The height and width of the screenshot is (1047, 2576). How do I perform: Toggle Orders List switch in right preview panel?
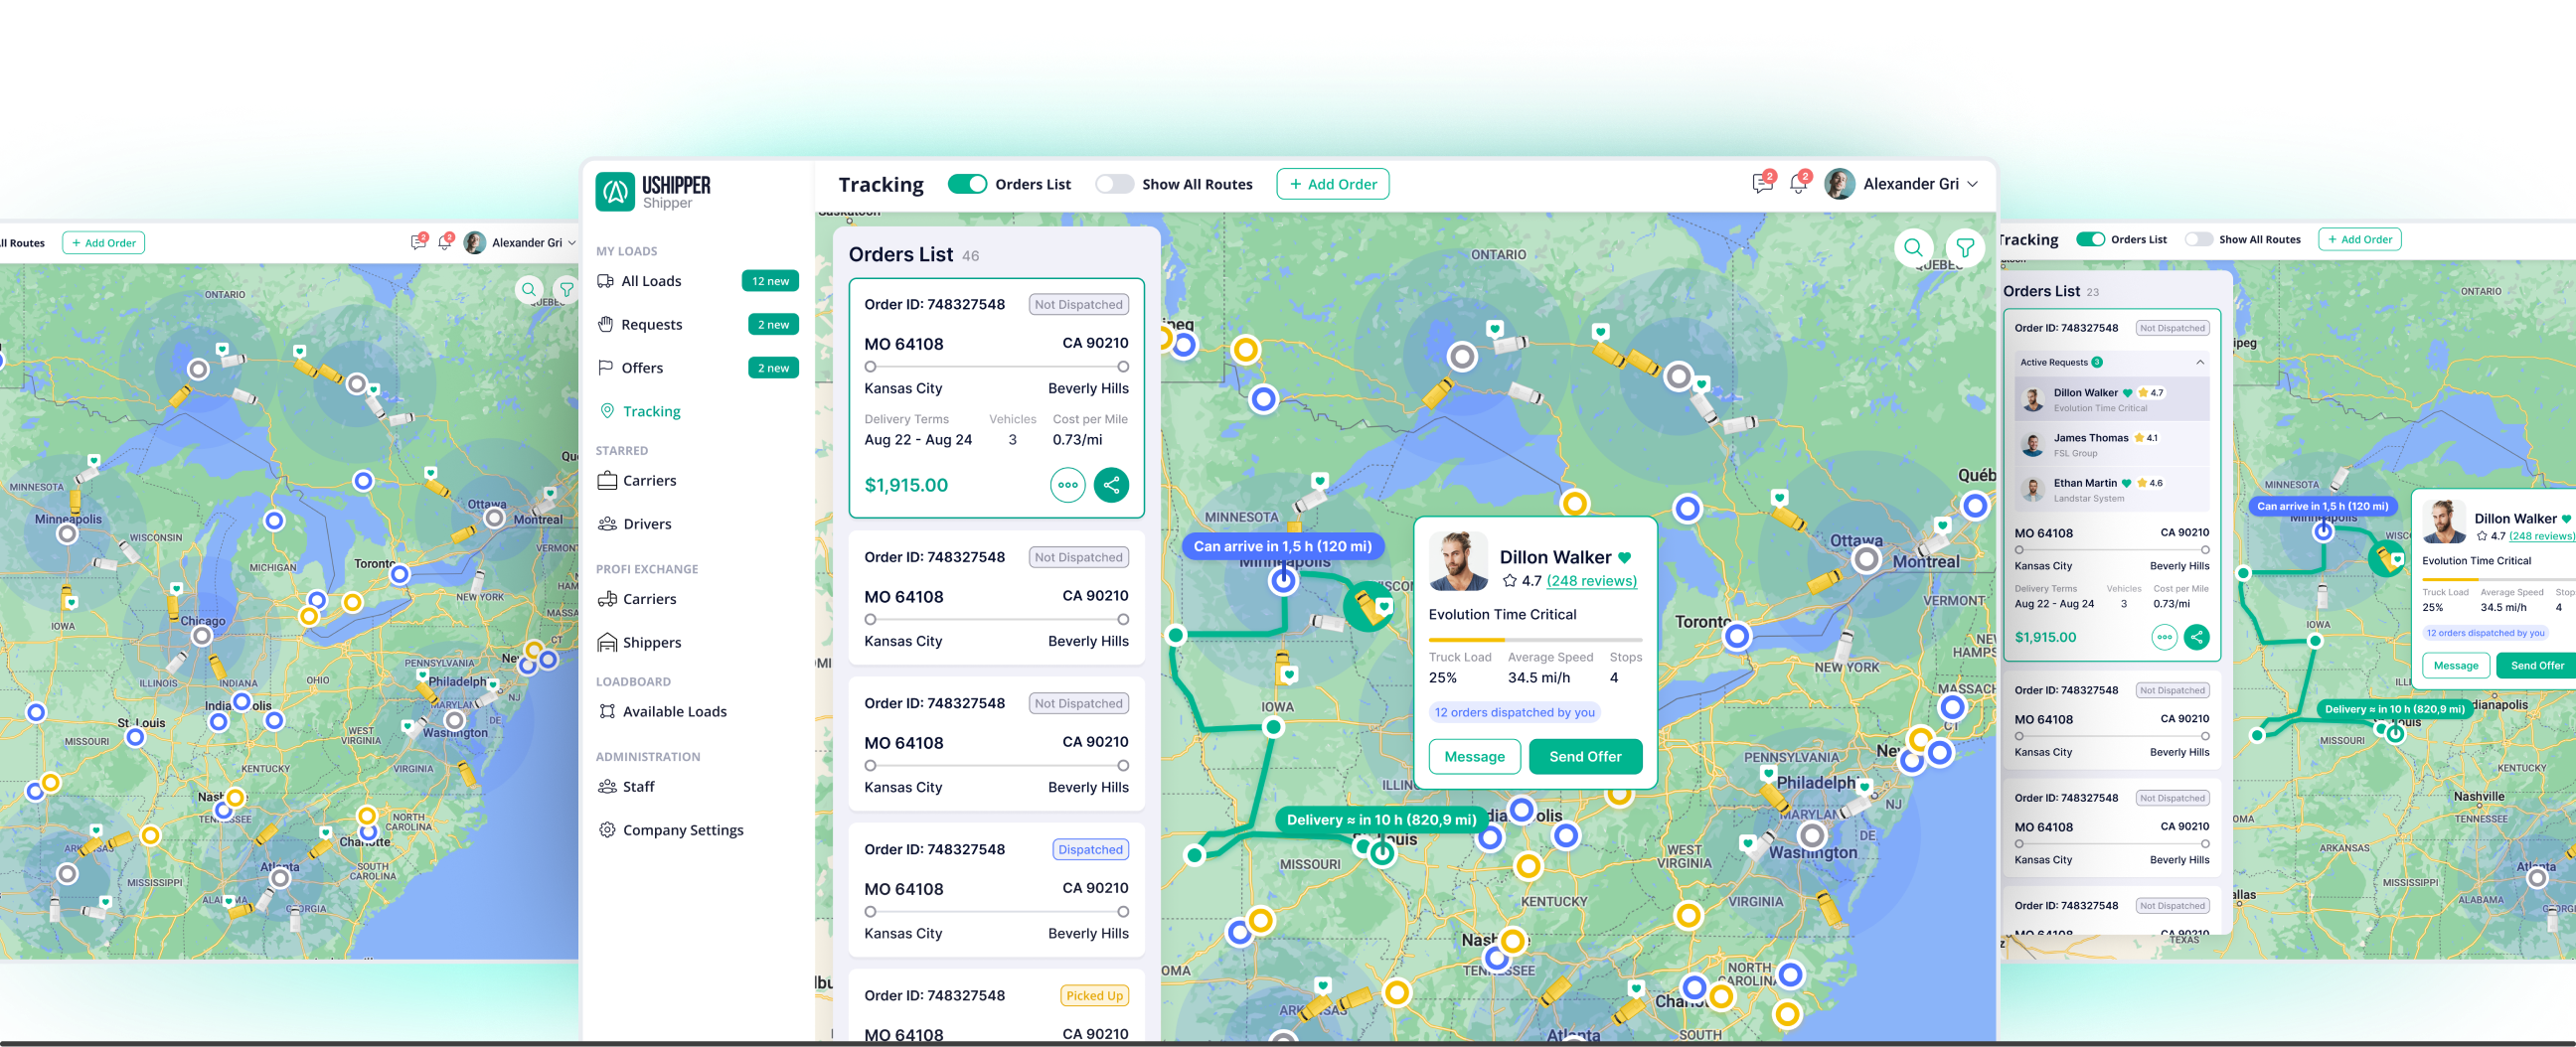2090,240
